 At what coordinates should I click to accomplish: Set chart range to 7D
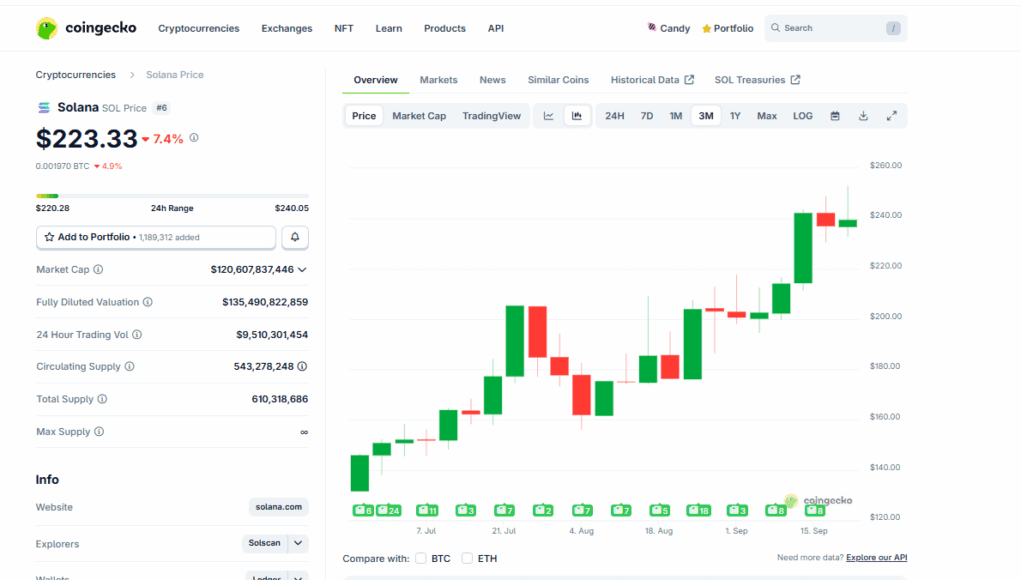pyautogui.click(x=647, y=116)
